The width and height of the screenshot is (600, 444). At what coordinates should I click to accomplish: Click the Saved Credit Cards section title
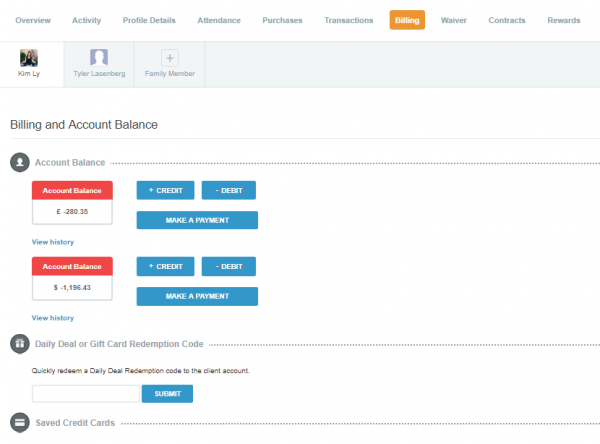[x=75, y=423]
